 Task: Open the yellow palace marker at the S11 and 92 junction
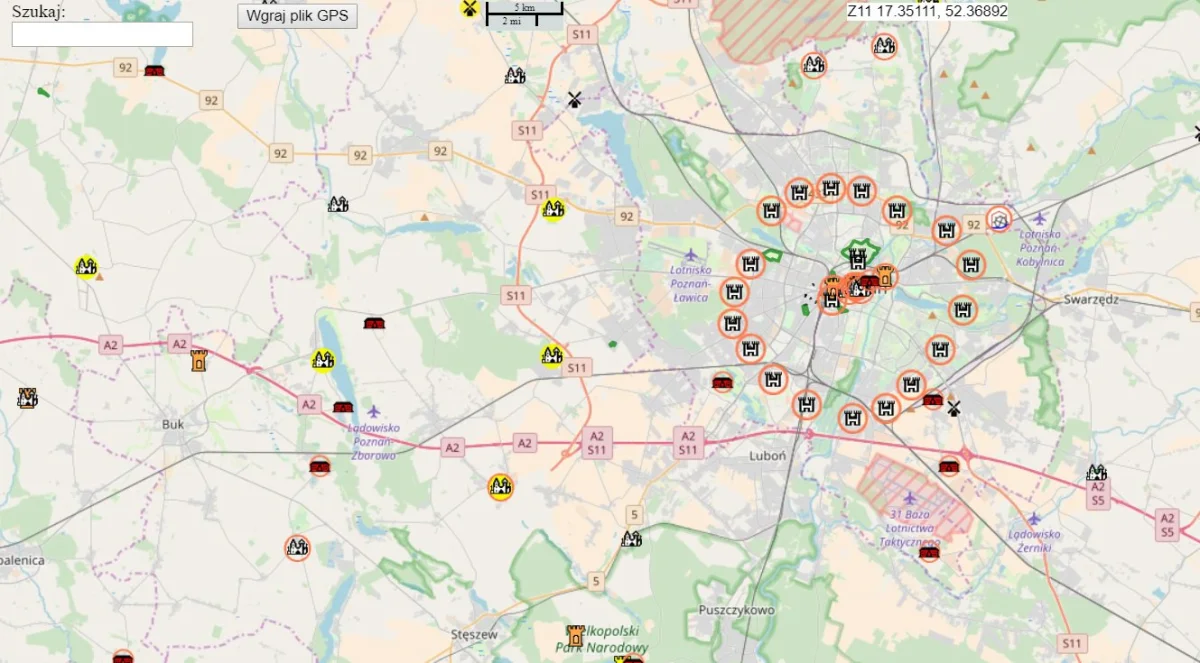point(553,209)
